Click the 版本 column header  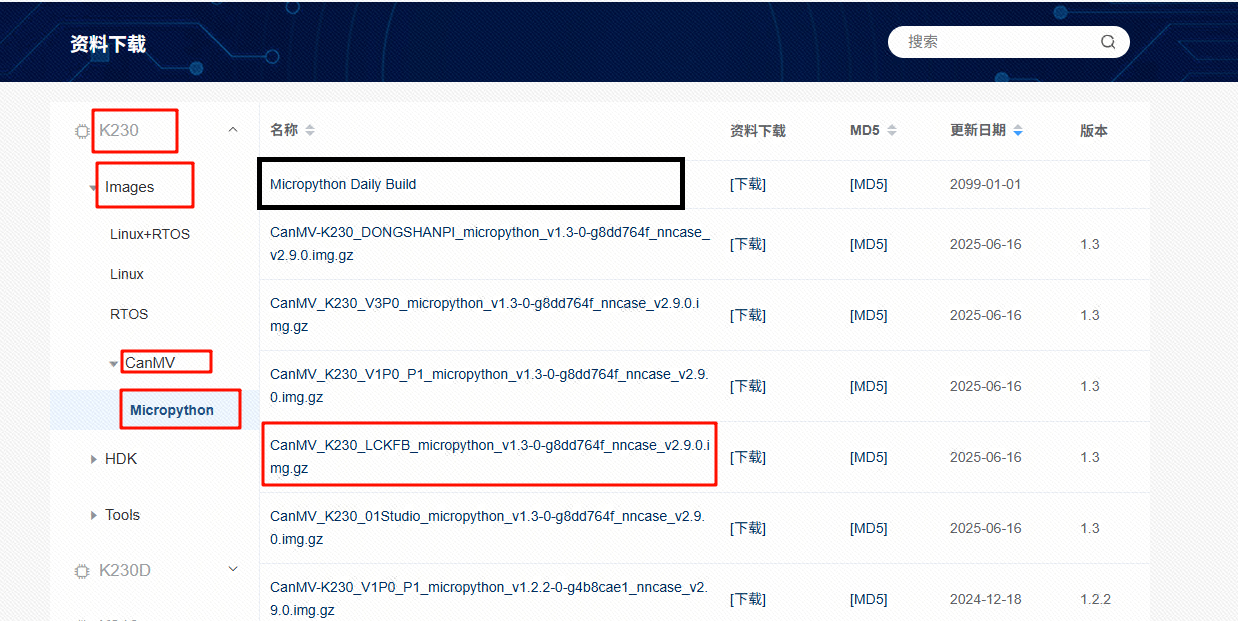1094,131
